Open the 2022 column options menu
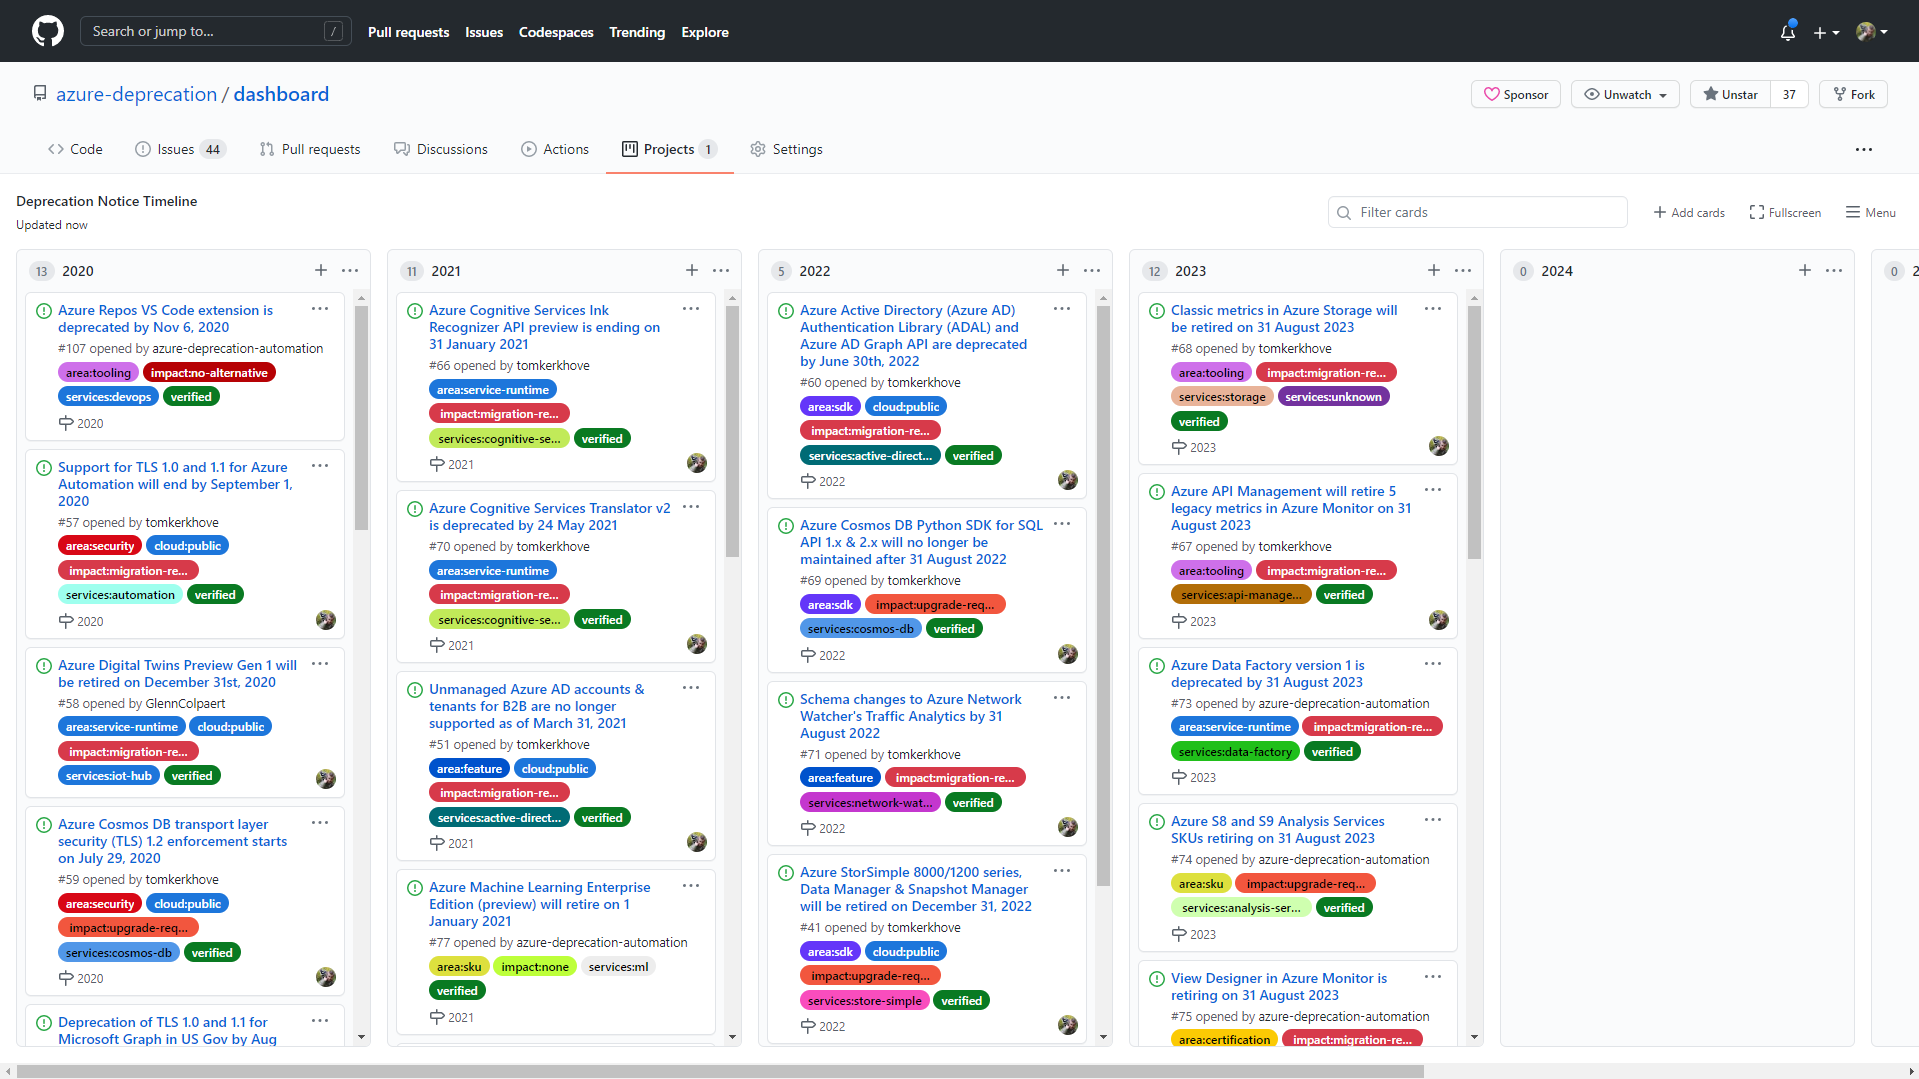The height and width of the screenshot is (1079, 1919). click(1092, 270)
